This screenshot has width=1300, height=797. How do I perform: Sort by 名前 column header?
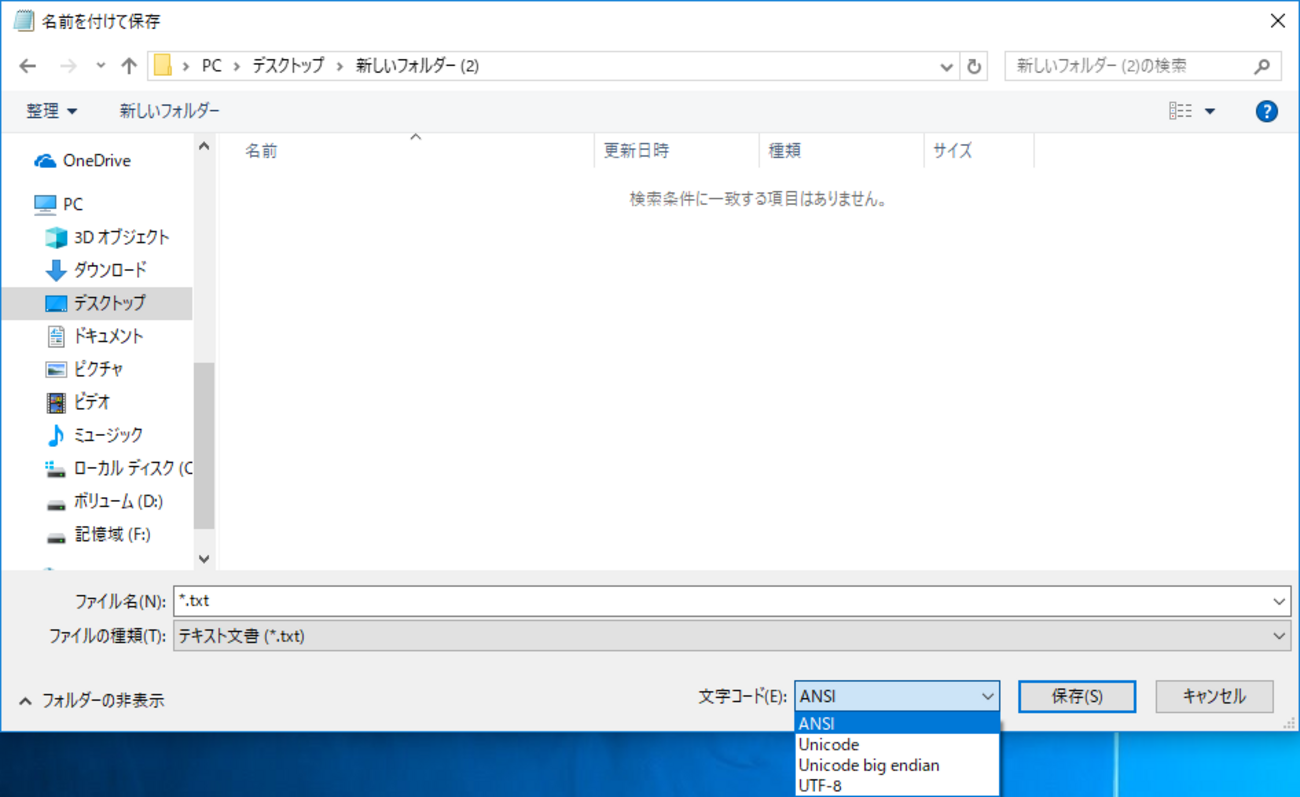(406, 151)
